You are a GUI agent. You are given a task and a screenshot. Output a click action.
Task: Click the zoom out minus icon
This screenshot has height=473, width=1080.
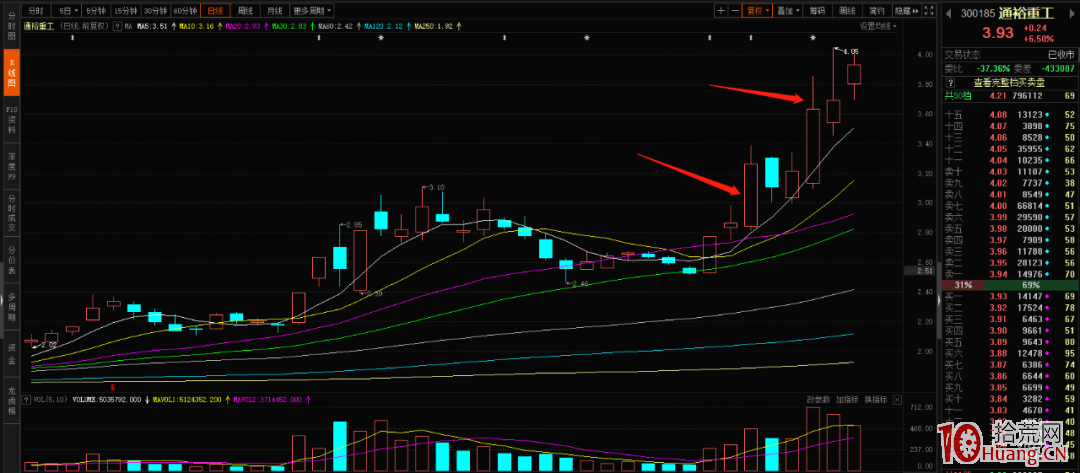coord(735,10)
